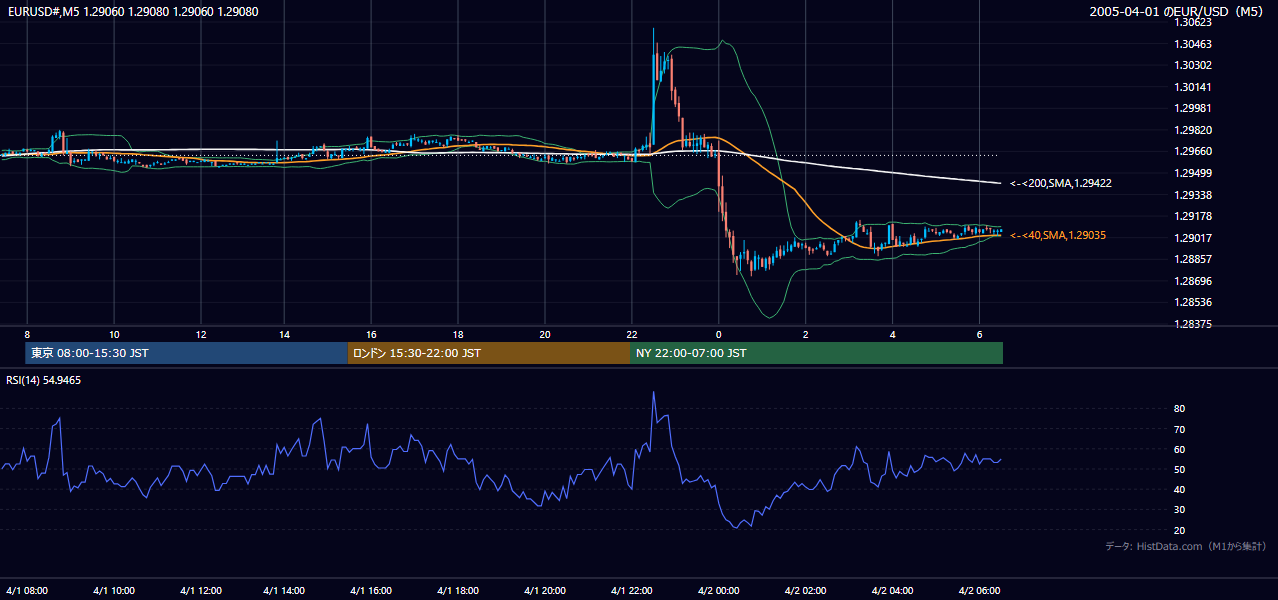Click price axis value 1.29820
The height and width of the screenshot is (600, 1278).
click(1194, 130)
